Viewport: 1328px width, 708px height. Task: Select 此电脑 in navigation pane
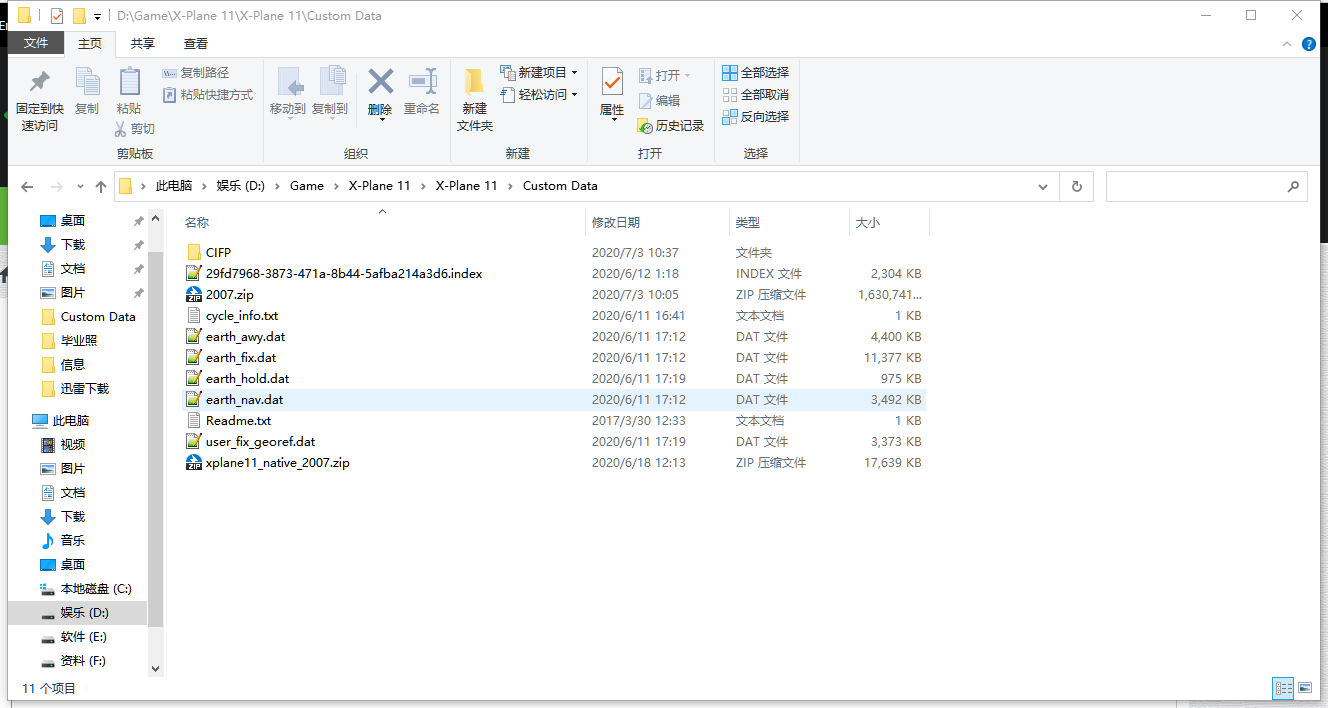[x=60, y=421]
